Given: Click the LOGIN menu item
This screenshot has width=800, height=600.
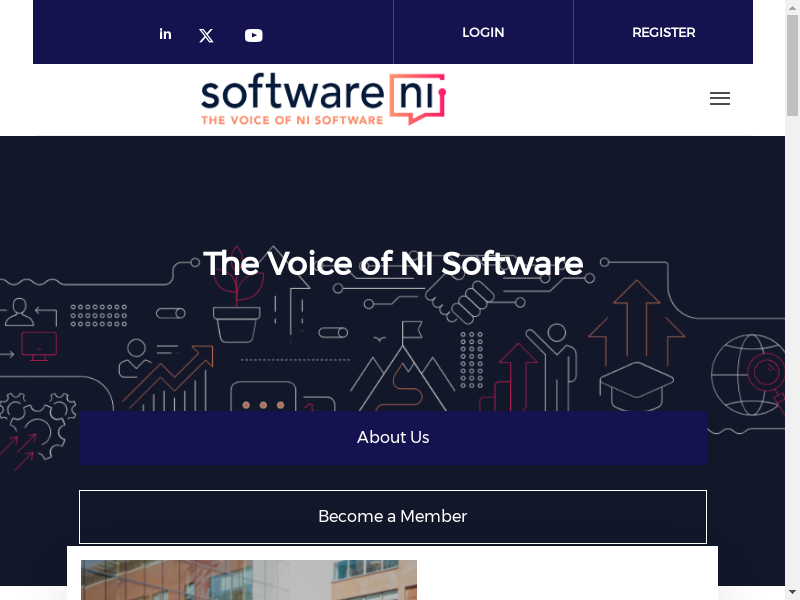Looking at the screenshot, I should 483,33.
